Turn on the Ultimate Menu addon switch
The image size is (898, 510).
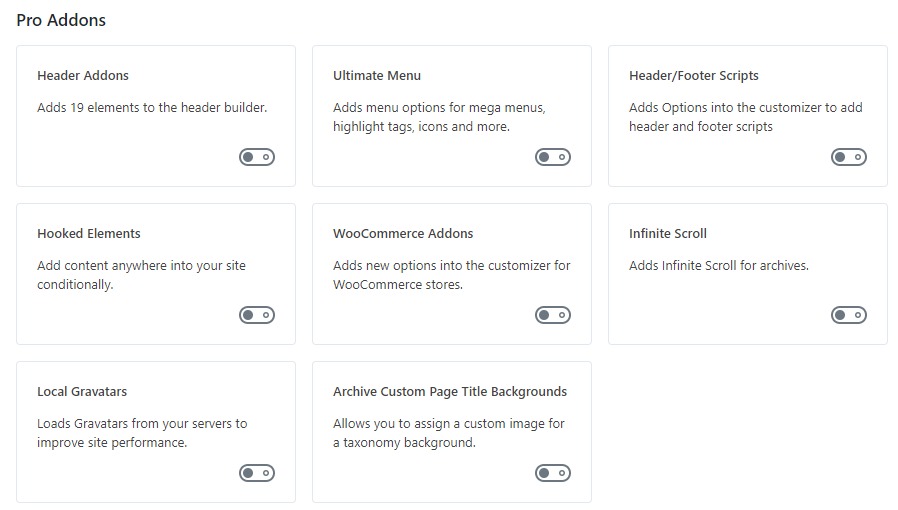tap(553, 157)
